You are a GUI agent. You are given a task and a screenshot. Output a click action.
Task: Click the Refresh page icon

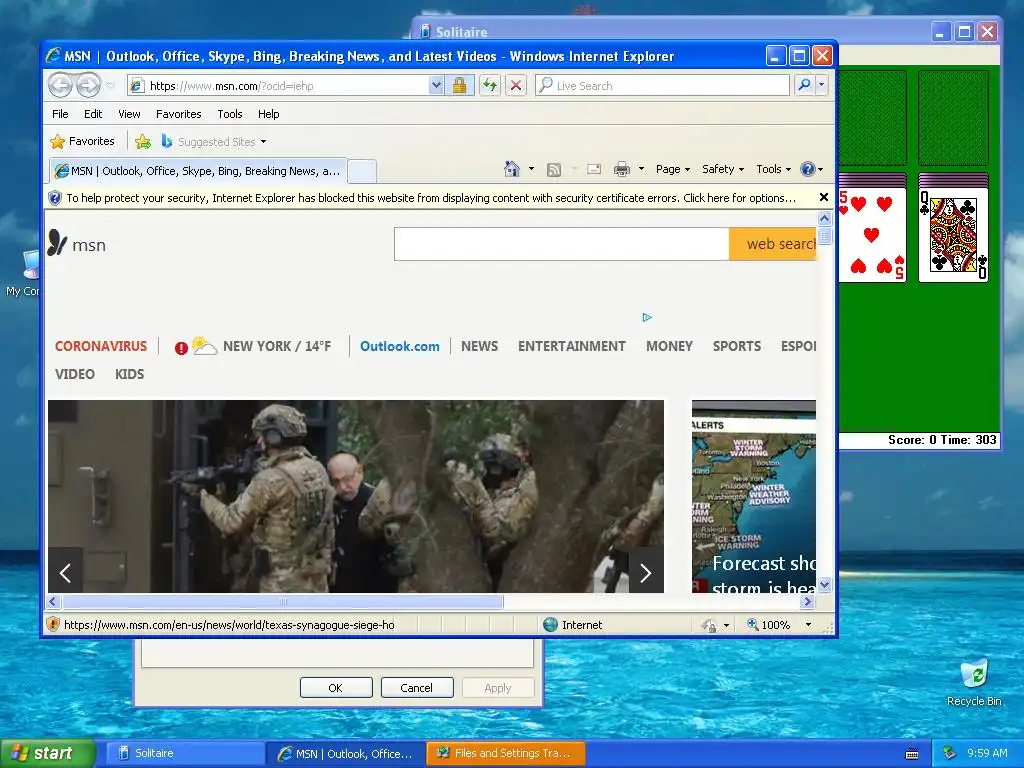click(490, 86)
